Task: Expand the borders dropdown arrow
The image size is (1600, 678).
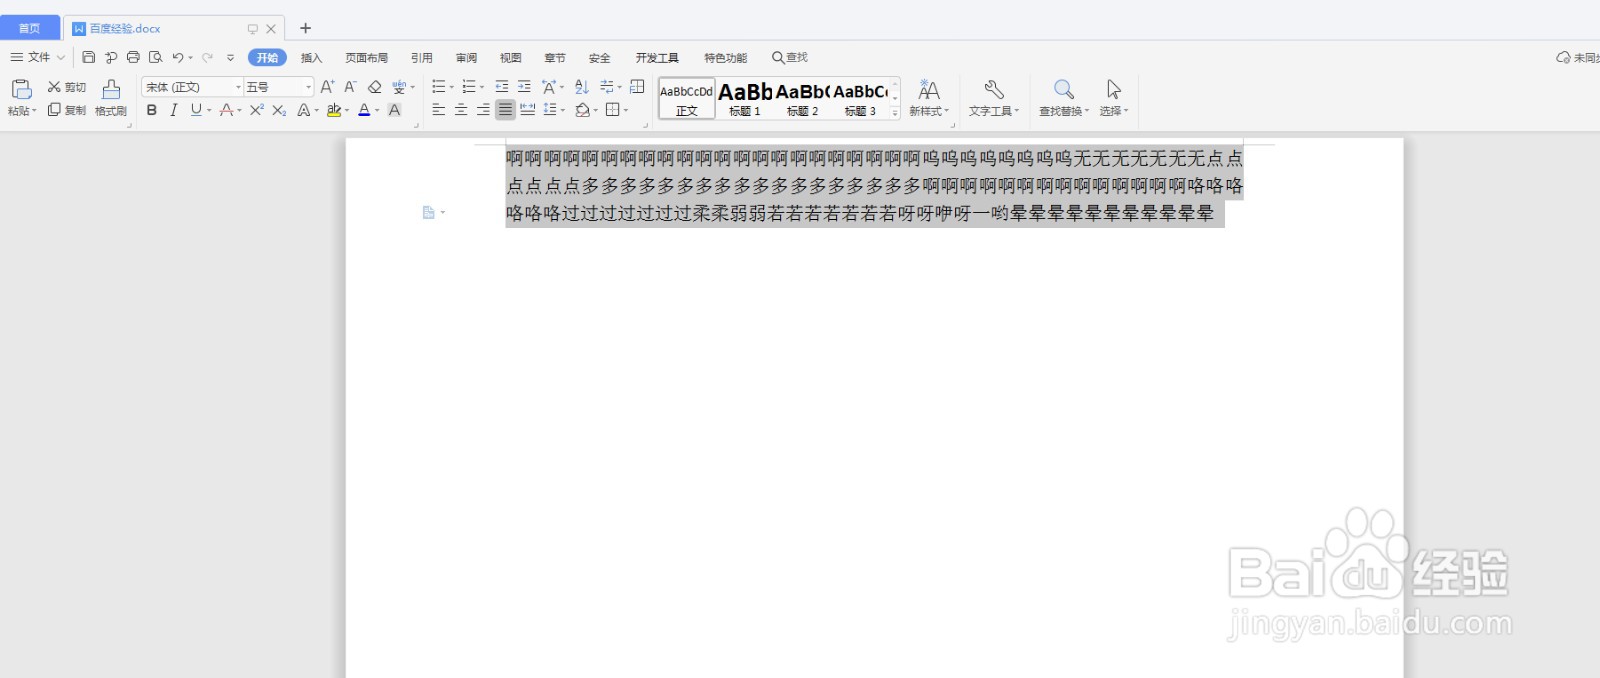Action: pos(626,110)
